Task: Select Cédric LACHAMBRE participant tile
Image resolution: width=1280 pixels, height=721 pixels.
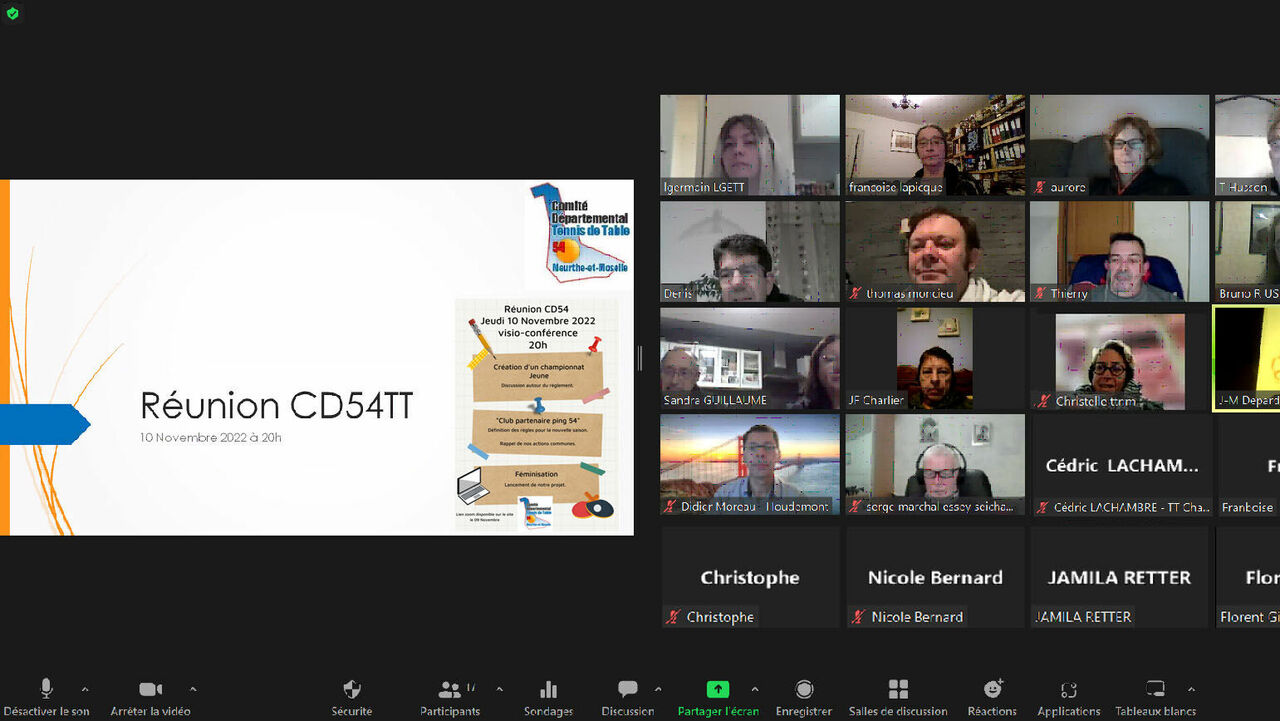Action: (x=1120, y=465)
